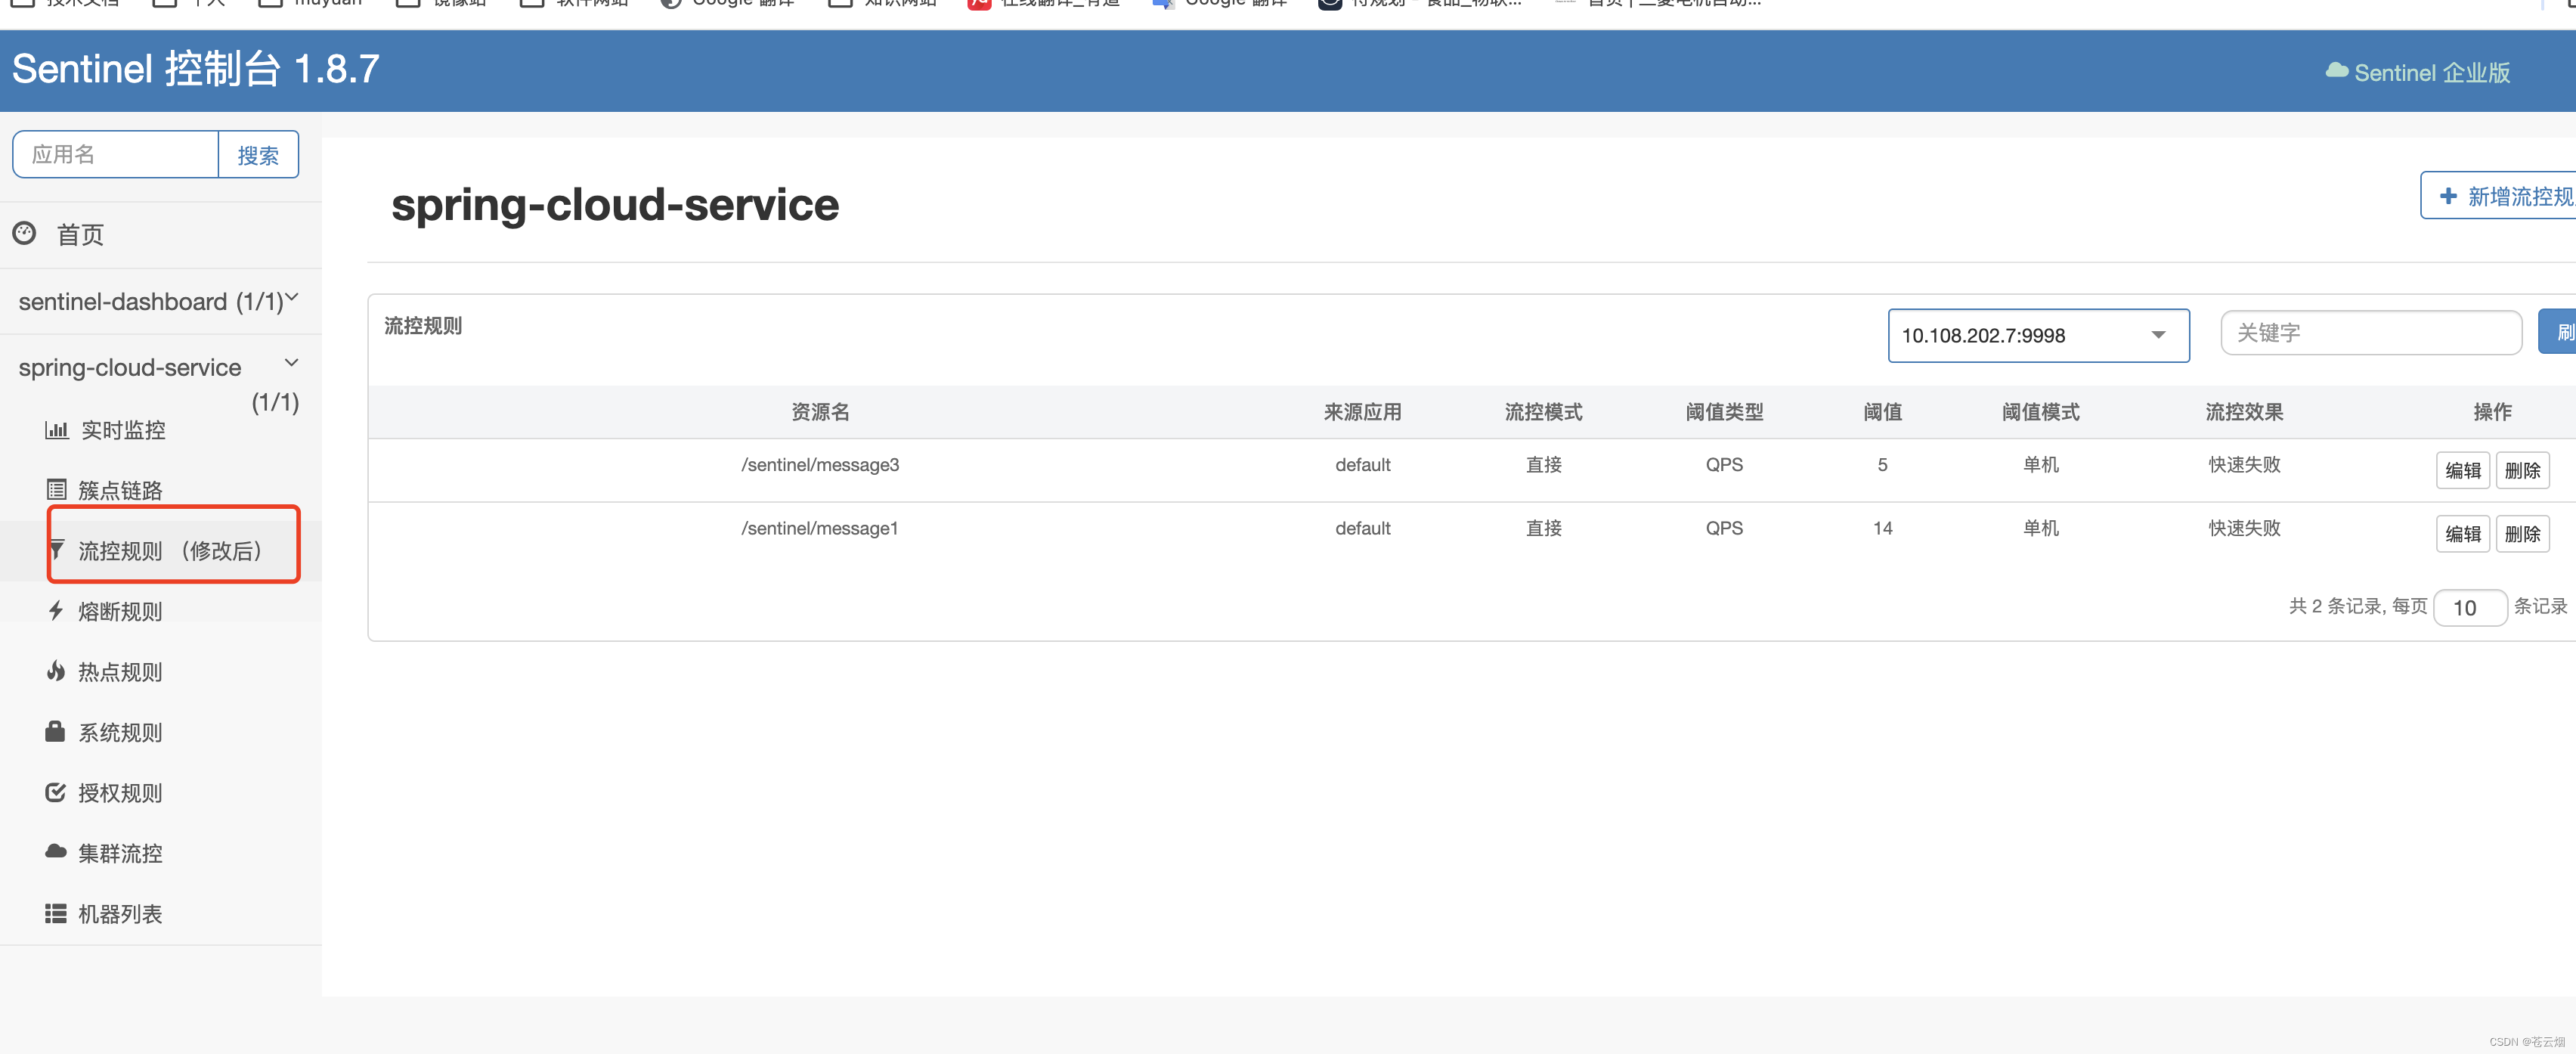Click the plus icon on 新增流控规则 button
Image resolution: width=2576 pixels, height=1054 pixels.
point(2448,196)
